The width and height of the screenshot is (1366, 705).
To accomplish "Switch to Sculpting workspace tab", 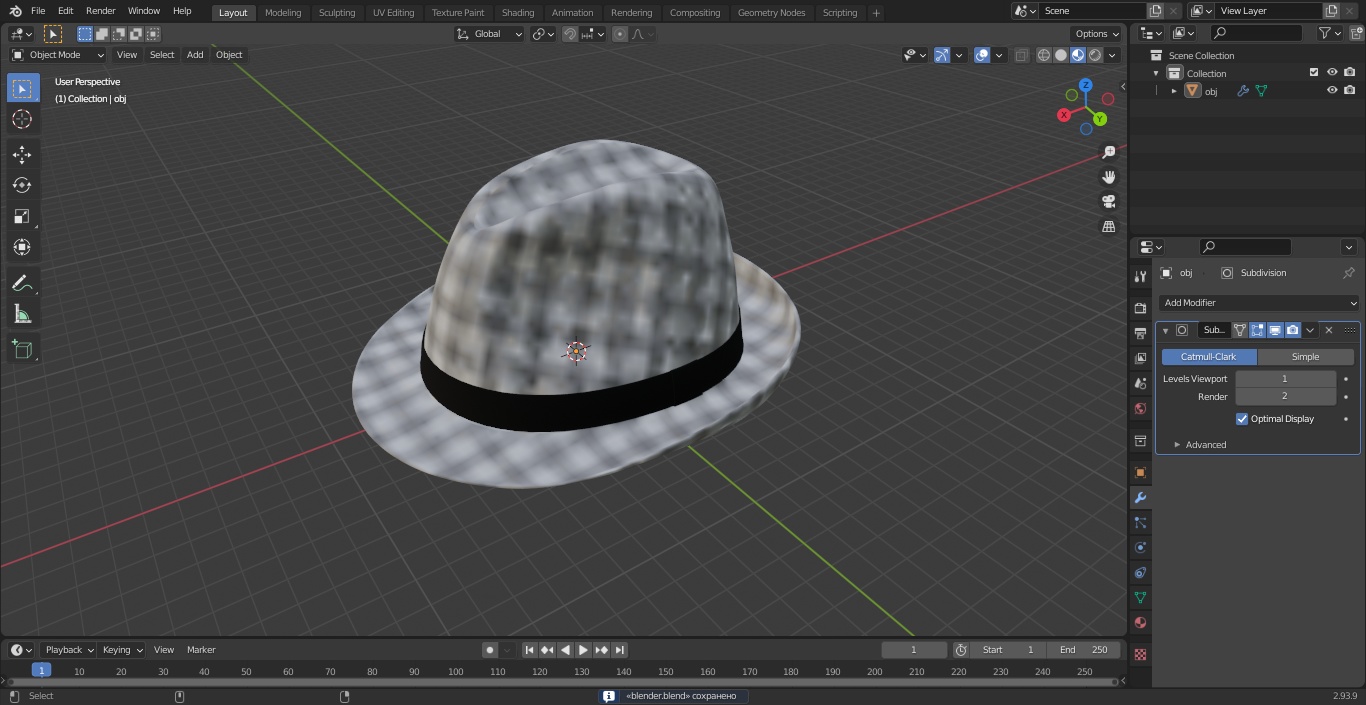I will coord(337,13).
